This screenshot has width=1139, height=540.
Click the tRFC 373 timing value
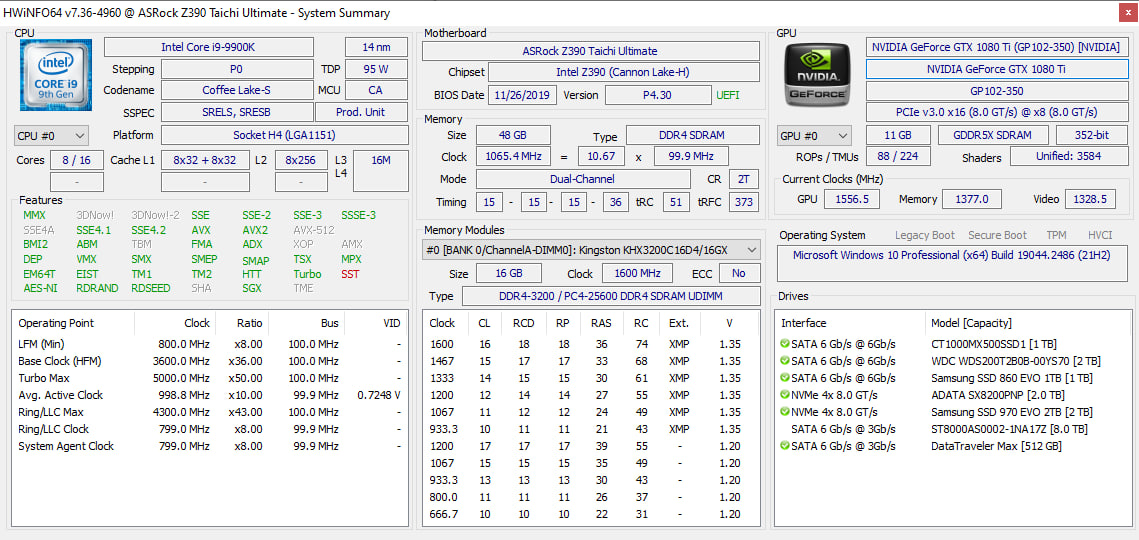click(743, 202)
